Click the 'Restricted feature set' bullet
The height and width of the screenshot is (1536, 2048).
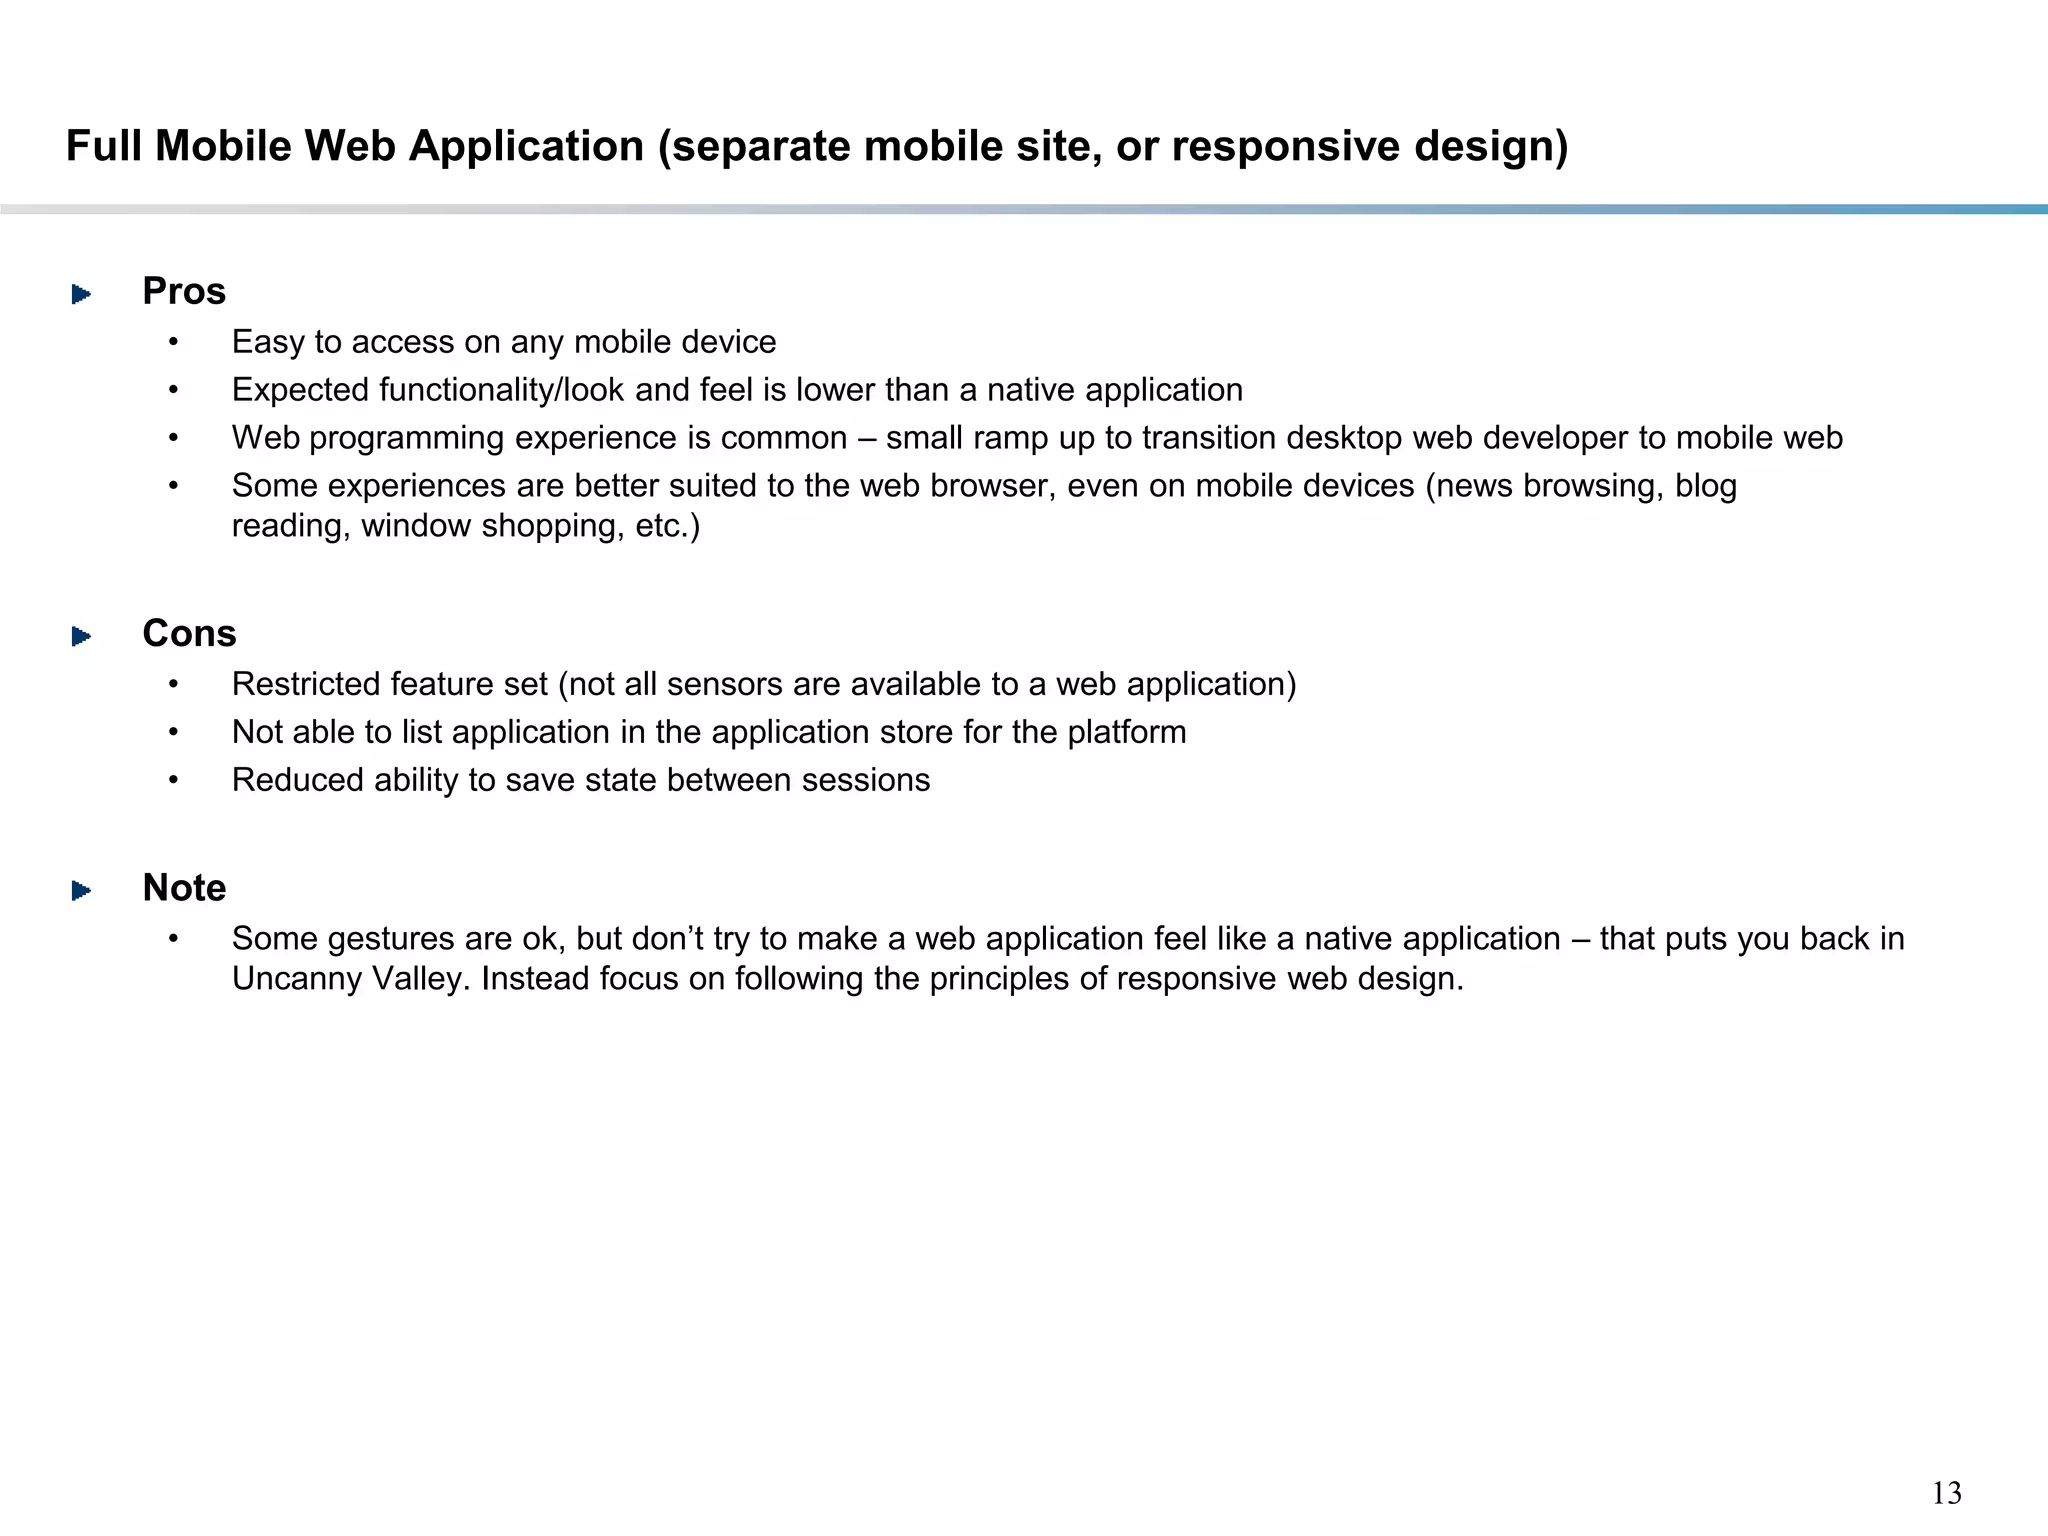pyautogui.click(x=764, y=684)
